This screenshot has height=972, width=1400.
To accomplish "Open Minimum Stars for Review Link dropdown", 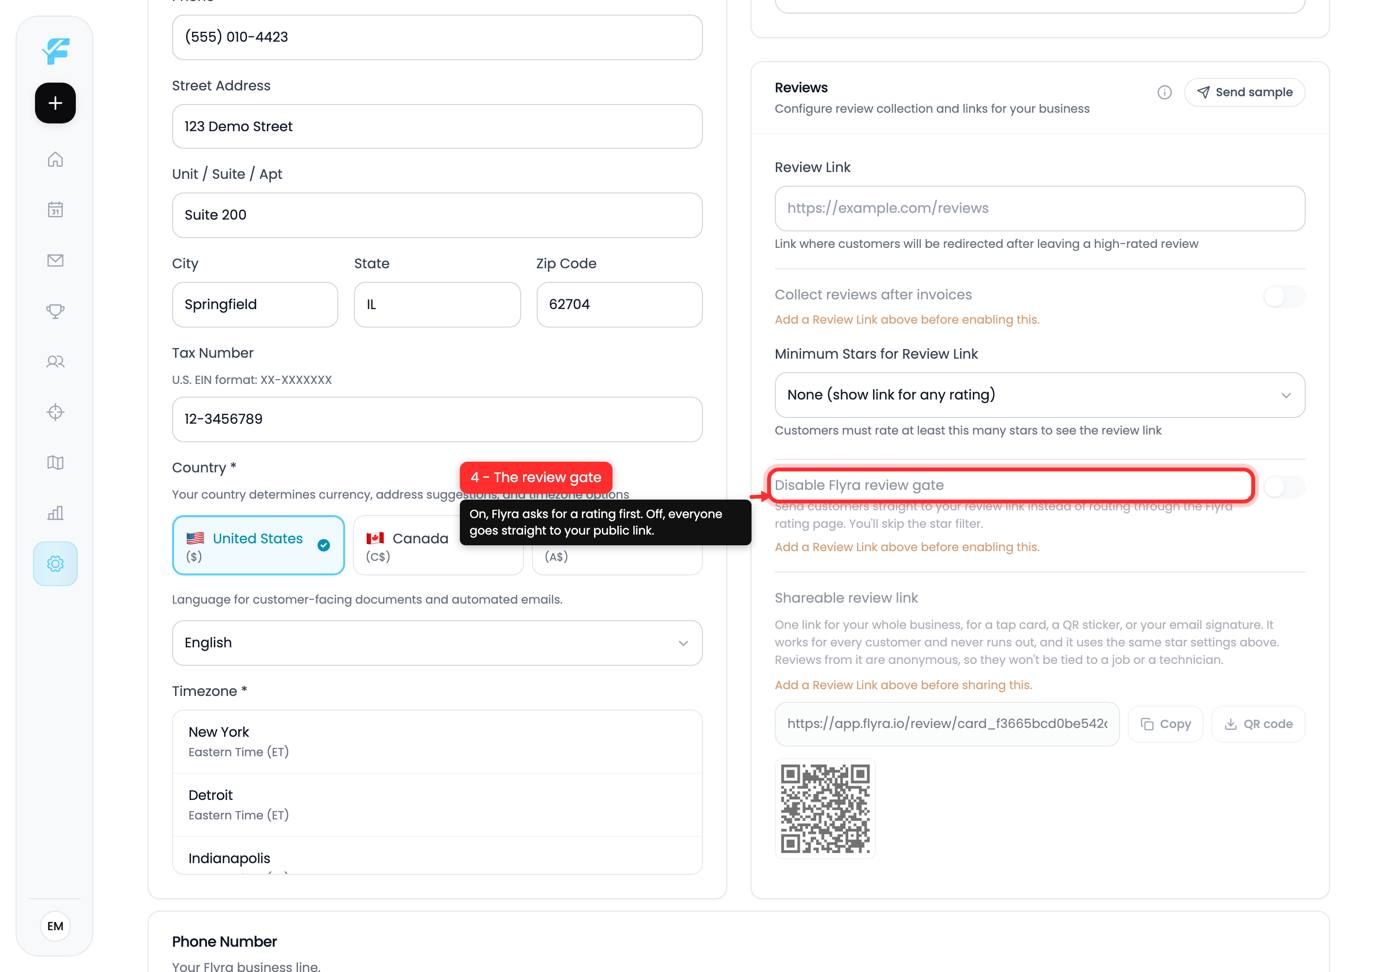I will coord(1039,395).
